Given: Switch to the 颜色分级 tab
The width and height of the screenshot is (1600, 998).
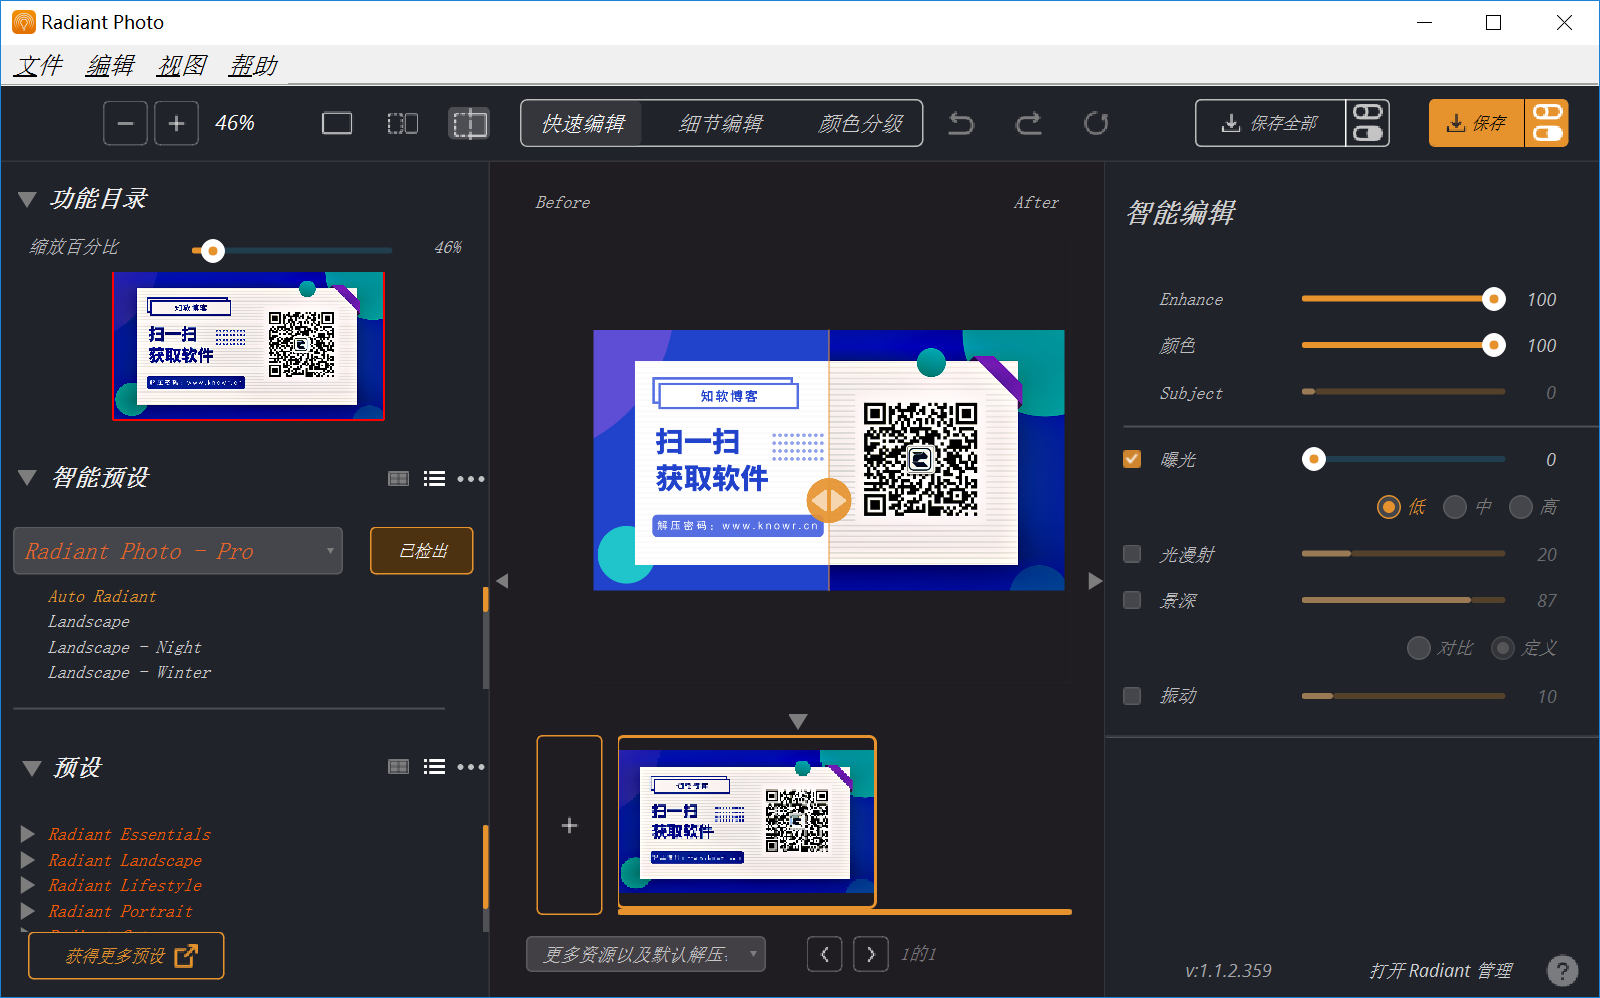Looking at the screenshot, I should (x=861, y=123).
